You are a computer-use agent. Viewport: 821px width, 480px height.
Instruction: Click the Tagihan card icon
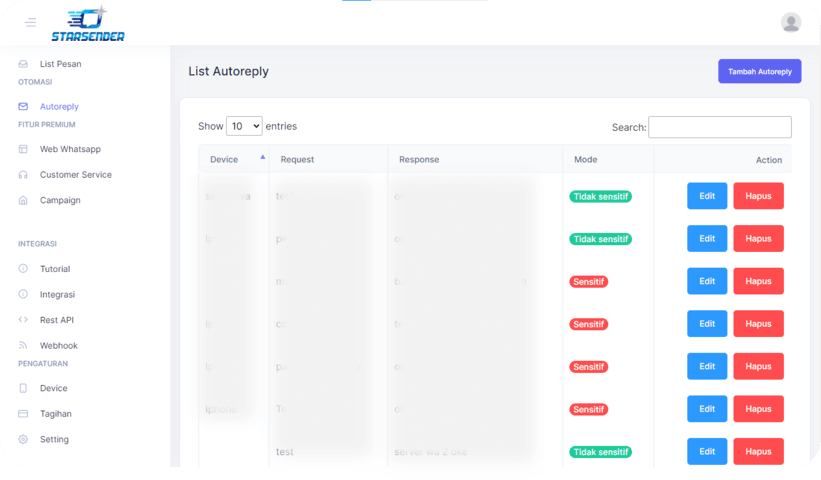(23, 414)
